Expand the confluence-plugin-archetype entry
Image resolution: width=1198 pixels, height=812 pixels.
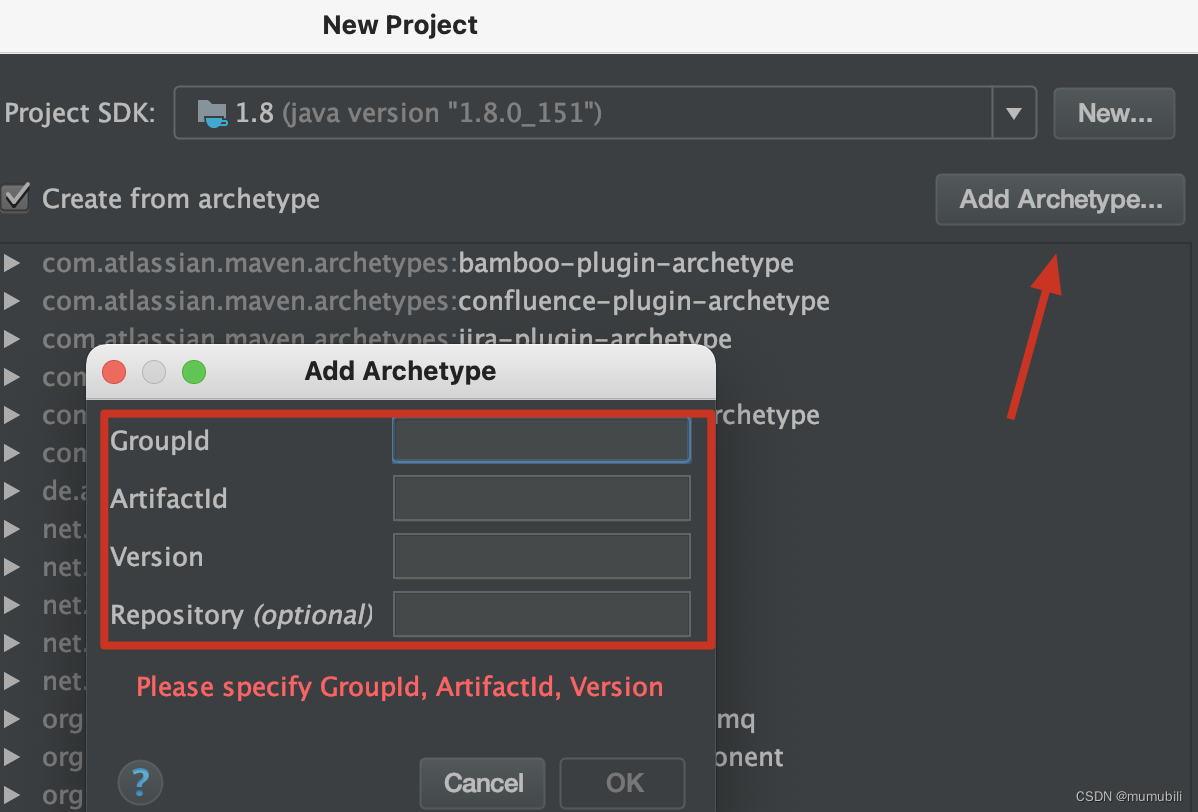coord(13,300)
